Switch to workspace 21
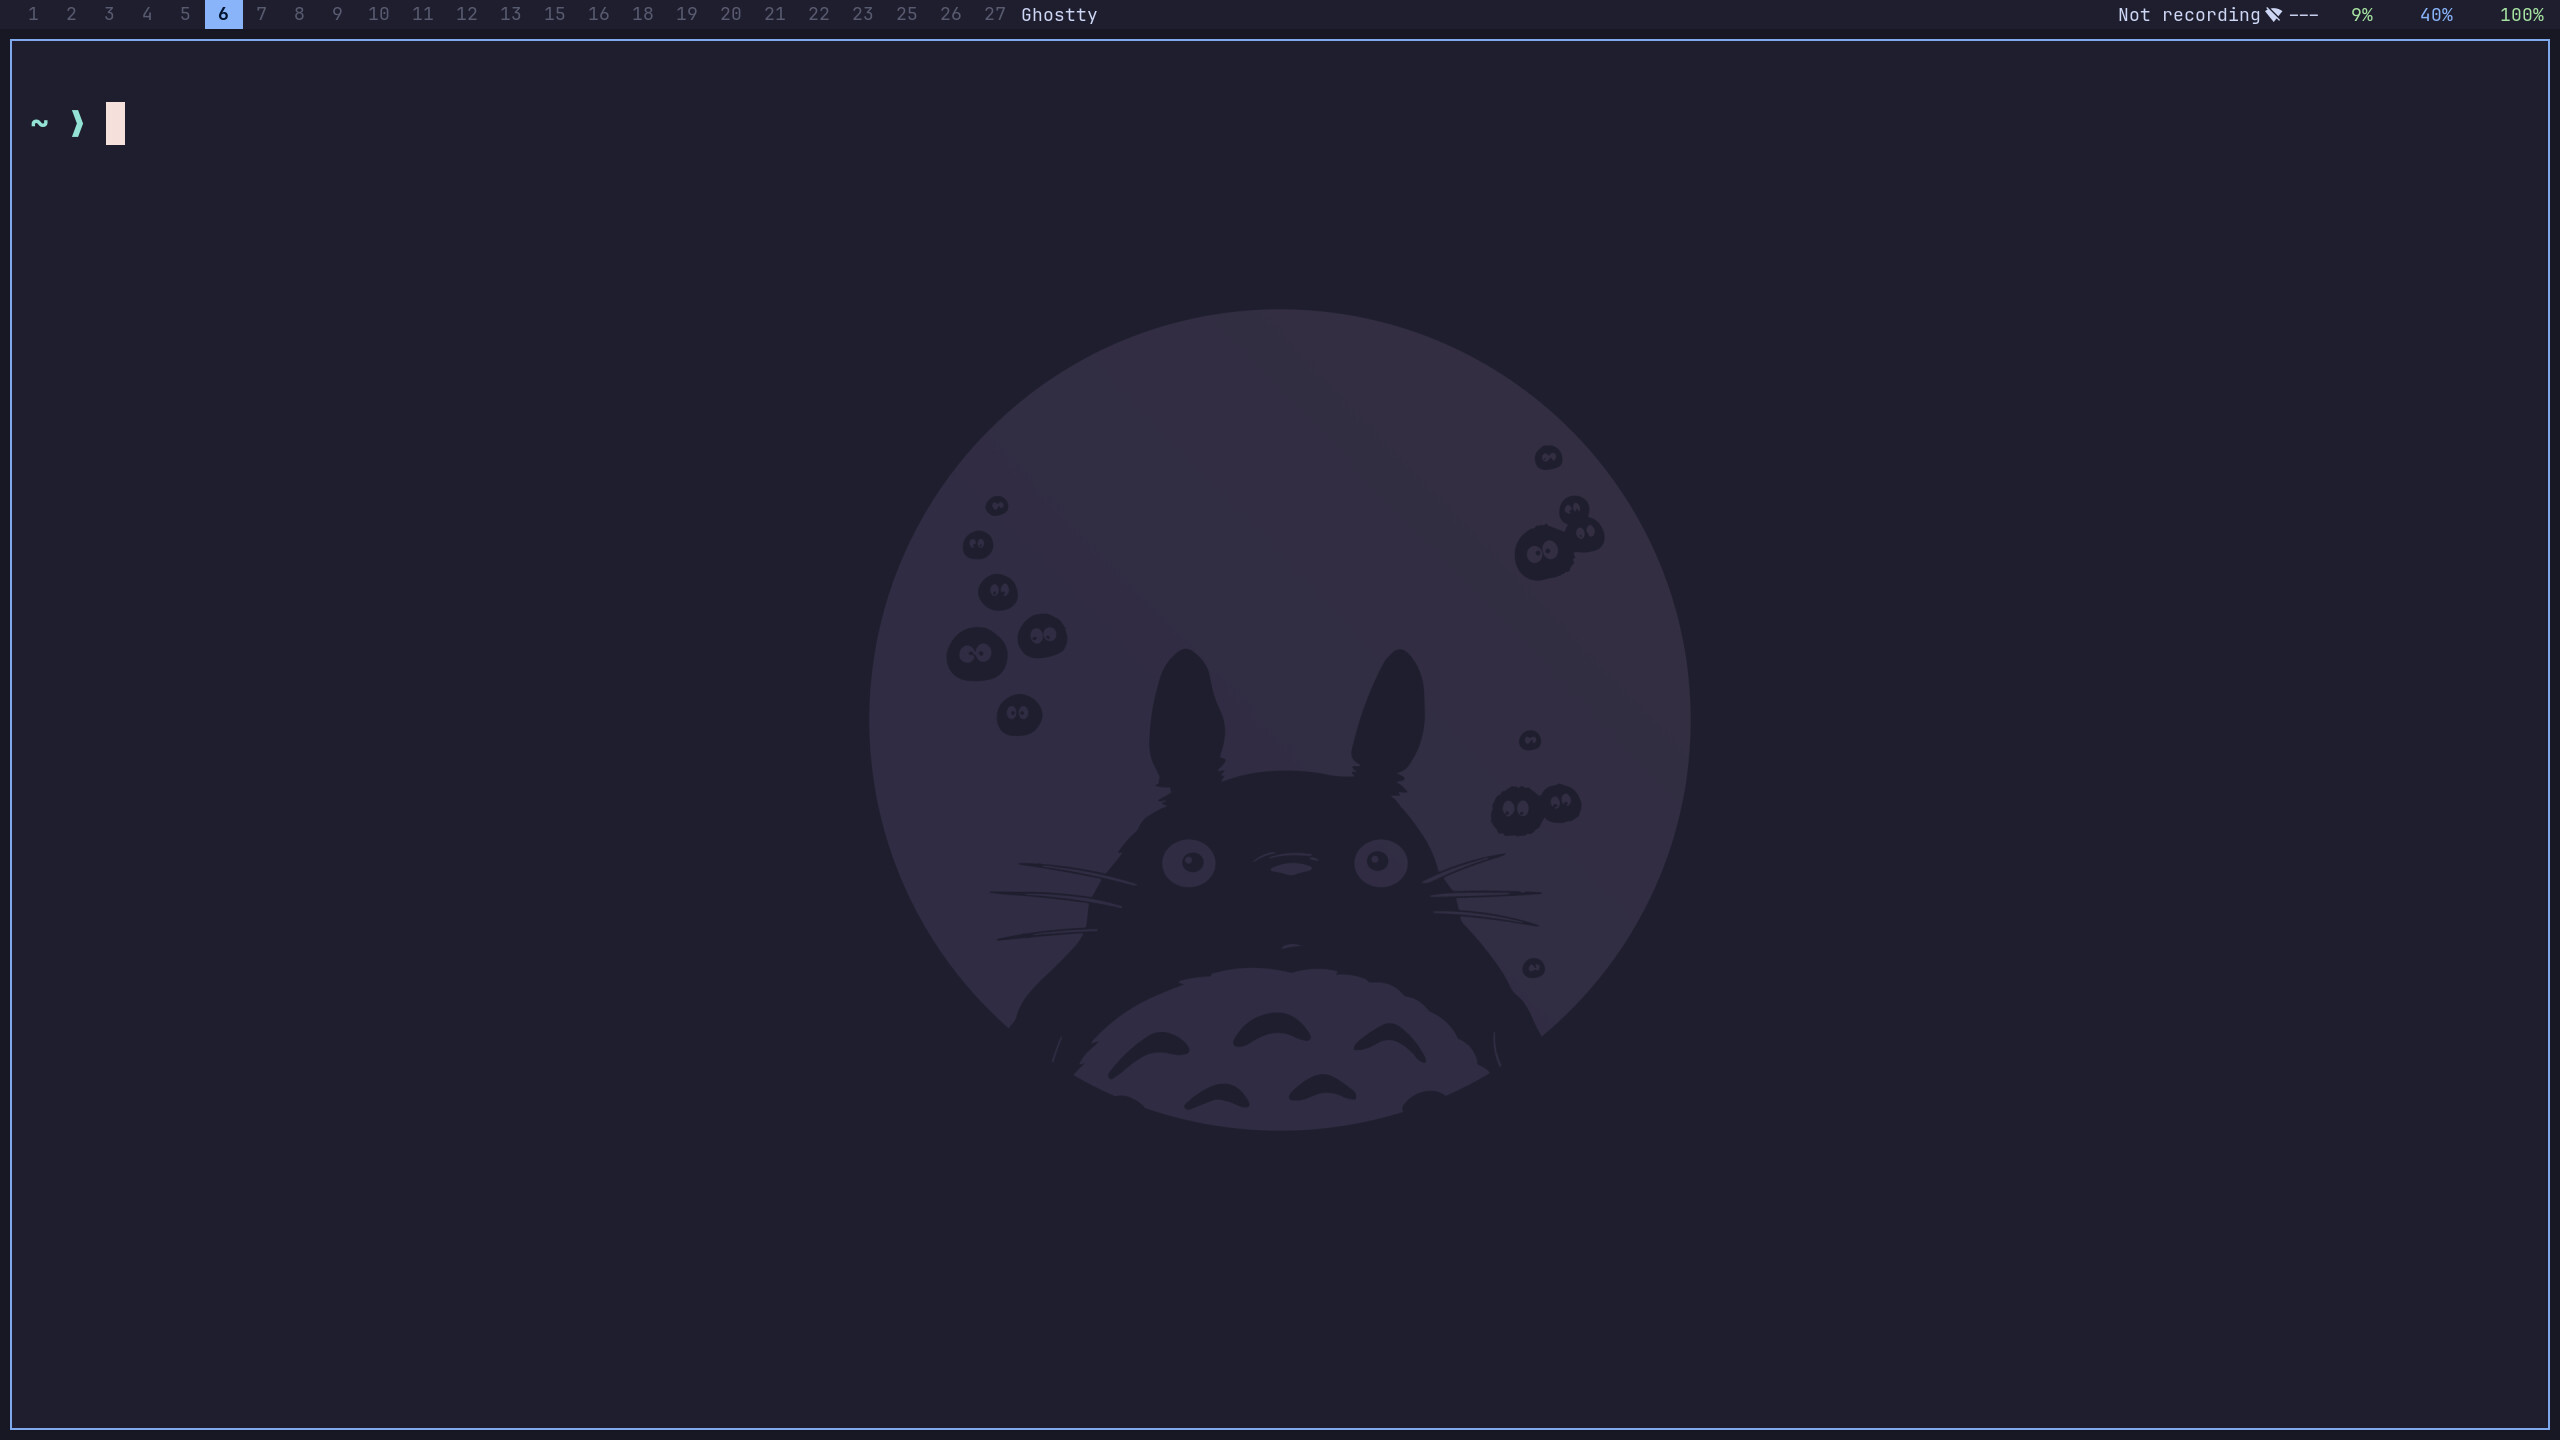Image resolution: width=2560 pixels, height=1440 pixels. tap(774, 14)
